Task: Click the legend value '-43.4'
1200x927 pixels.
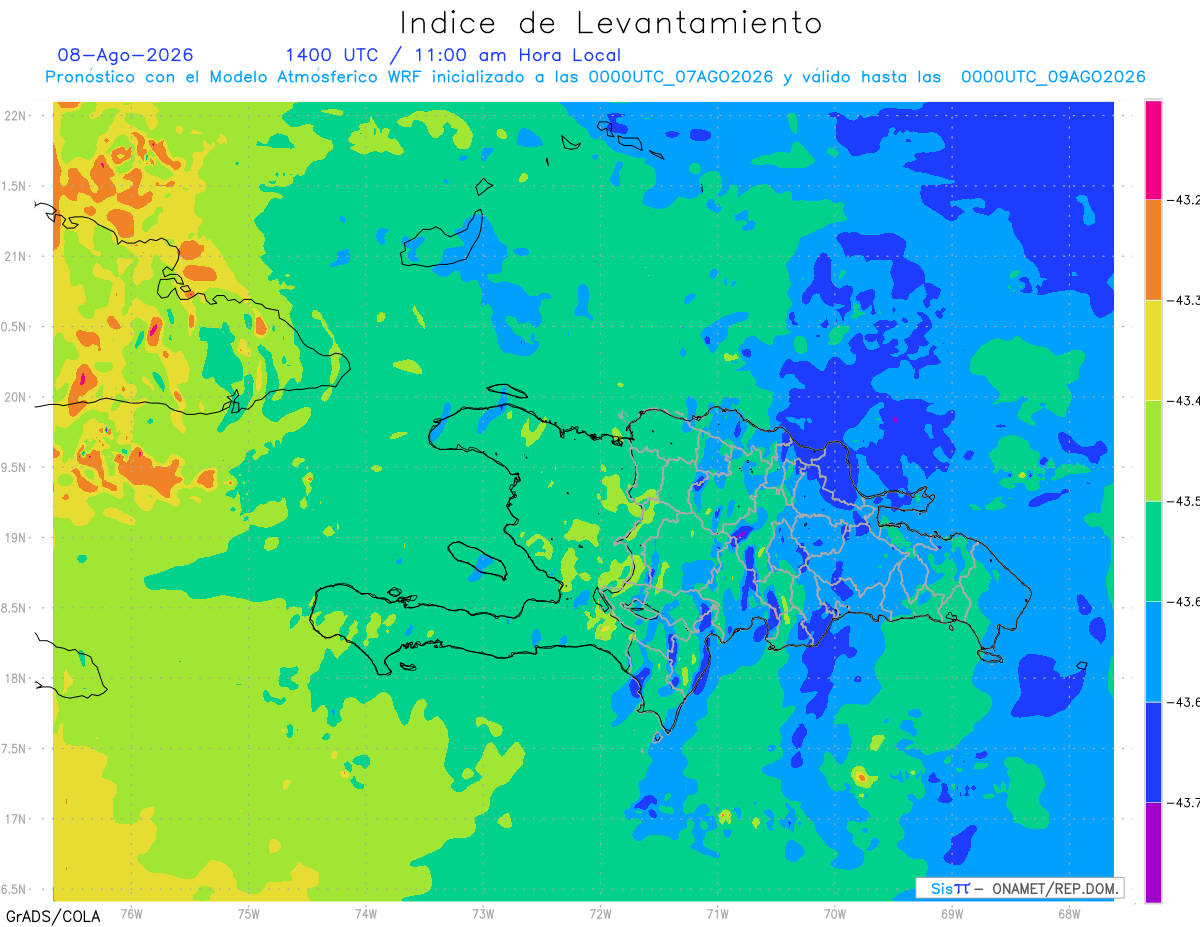Action: click(x=1183, y=400)
